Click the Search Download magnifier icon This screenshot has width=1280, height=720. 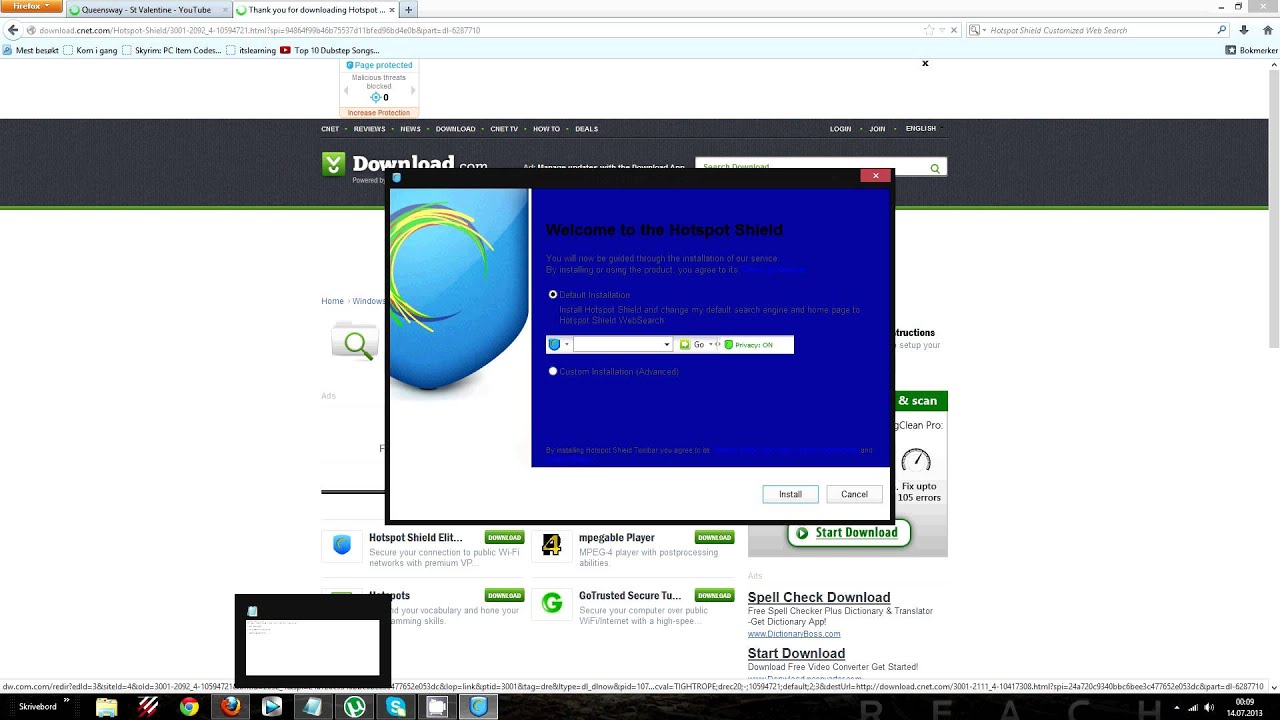(x=935, y=168)
